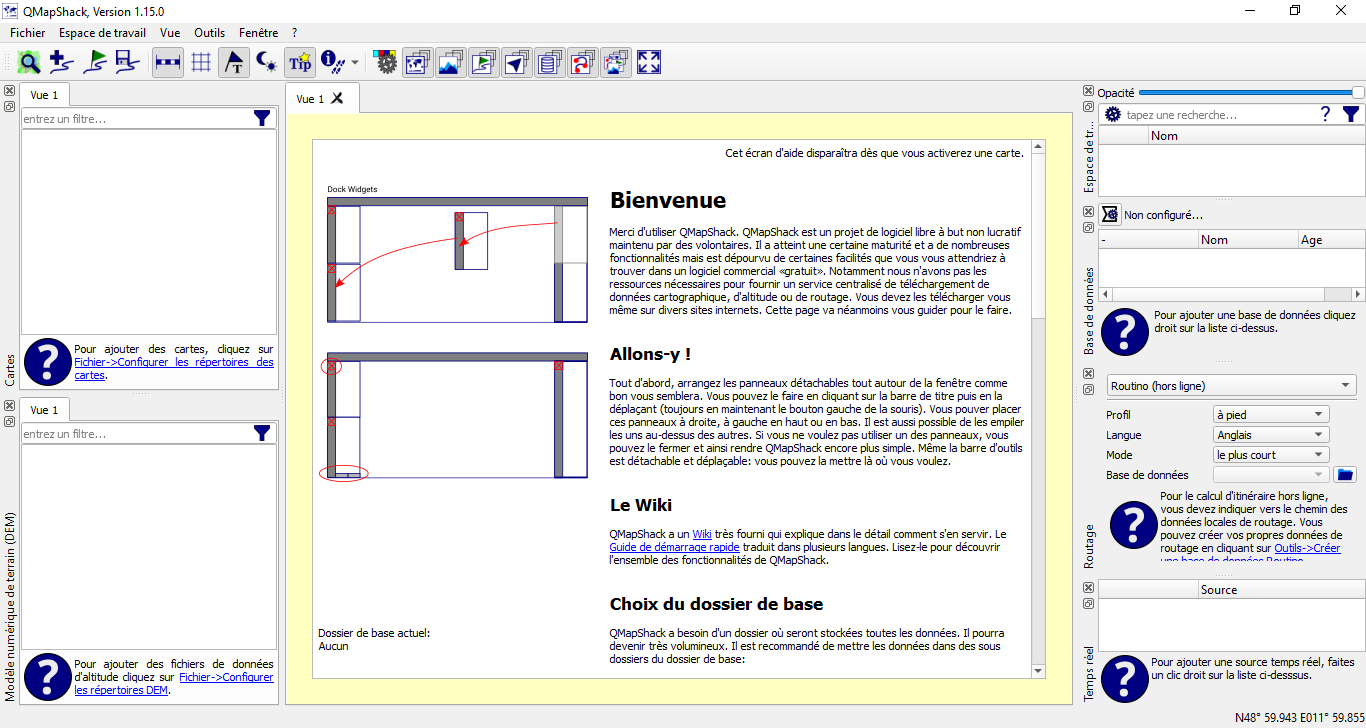
Task: Close the Base de données dock
Action: [1089, 211]
